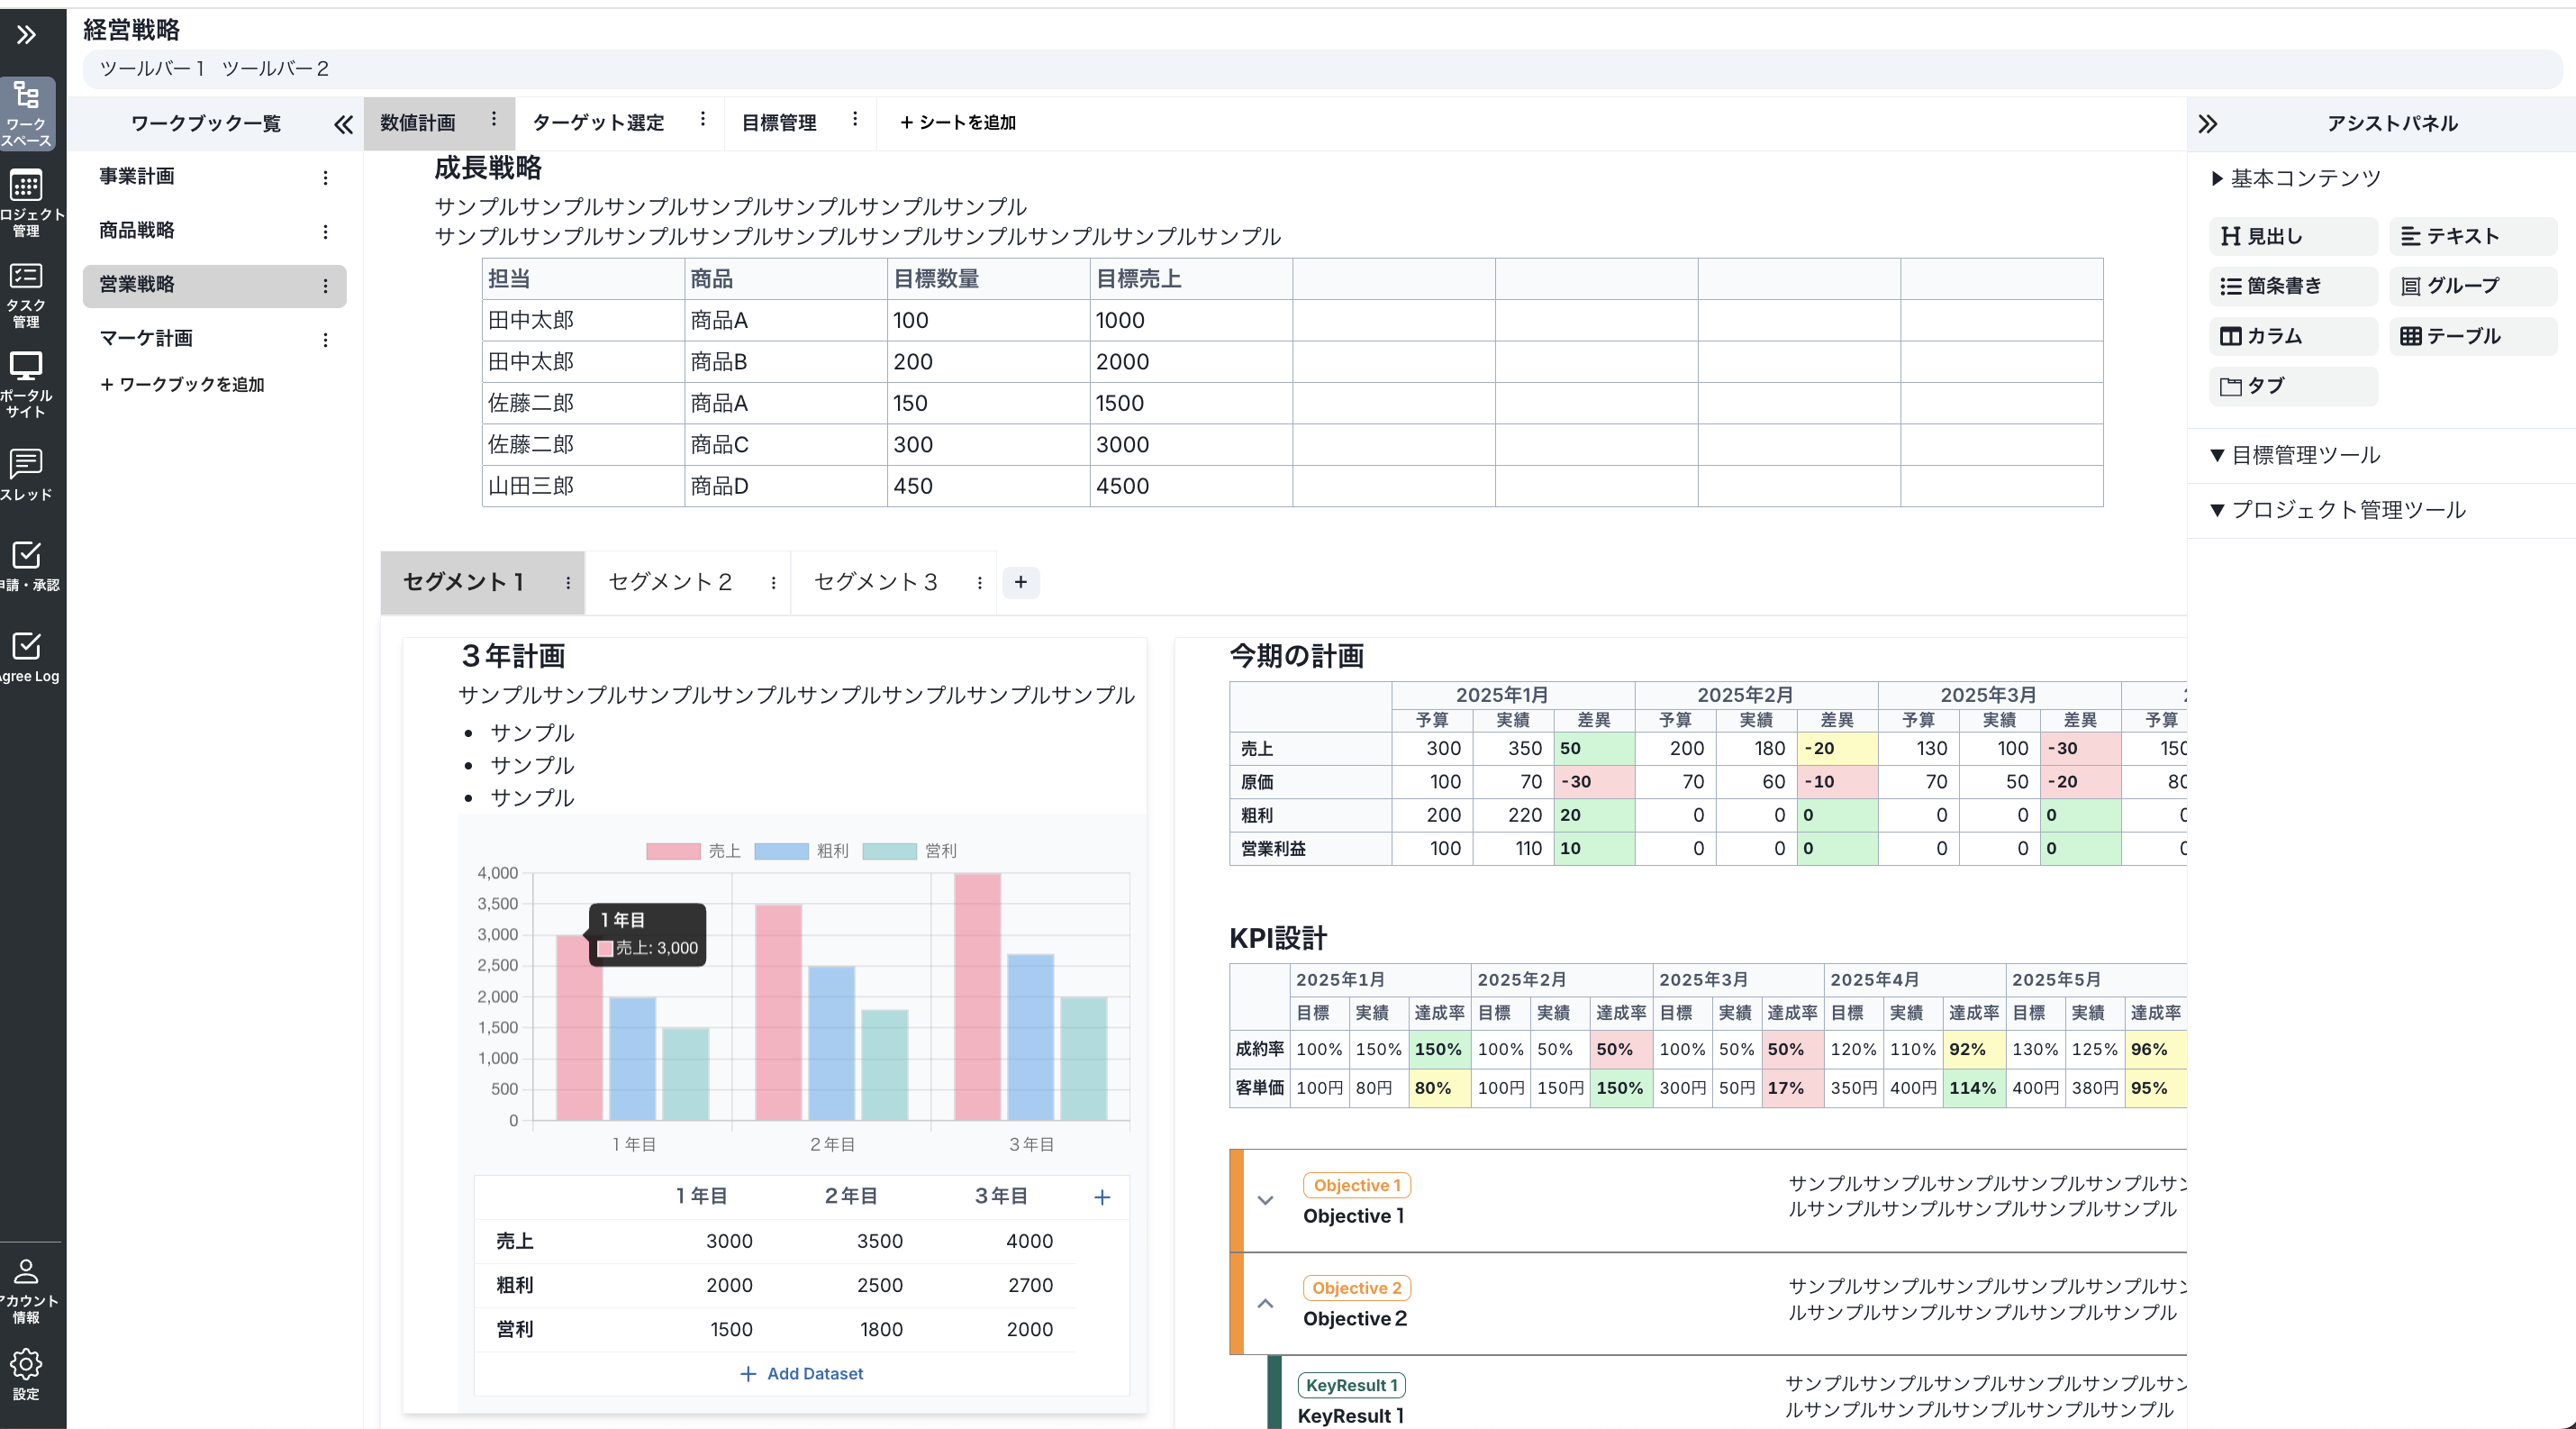Open Project Management from the sidebar
The width and height of the screenshot is (2576, 1429).
(27, 203)
